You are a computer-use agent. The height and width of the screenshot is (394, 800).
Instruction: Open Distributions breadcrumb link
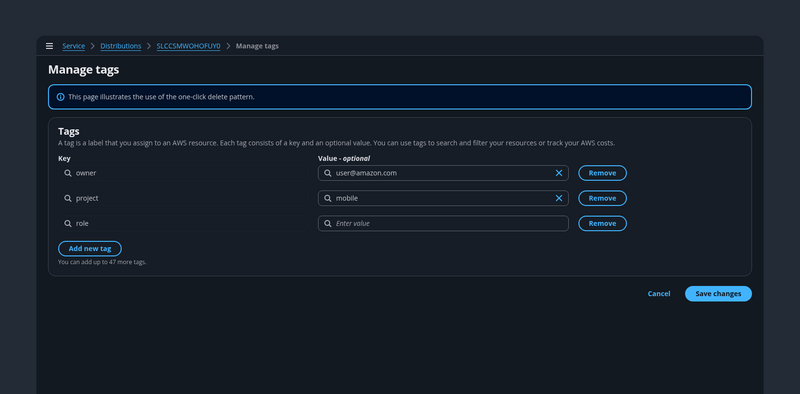pyautogui.click(x=121, y=46)
